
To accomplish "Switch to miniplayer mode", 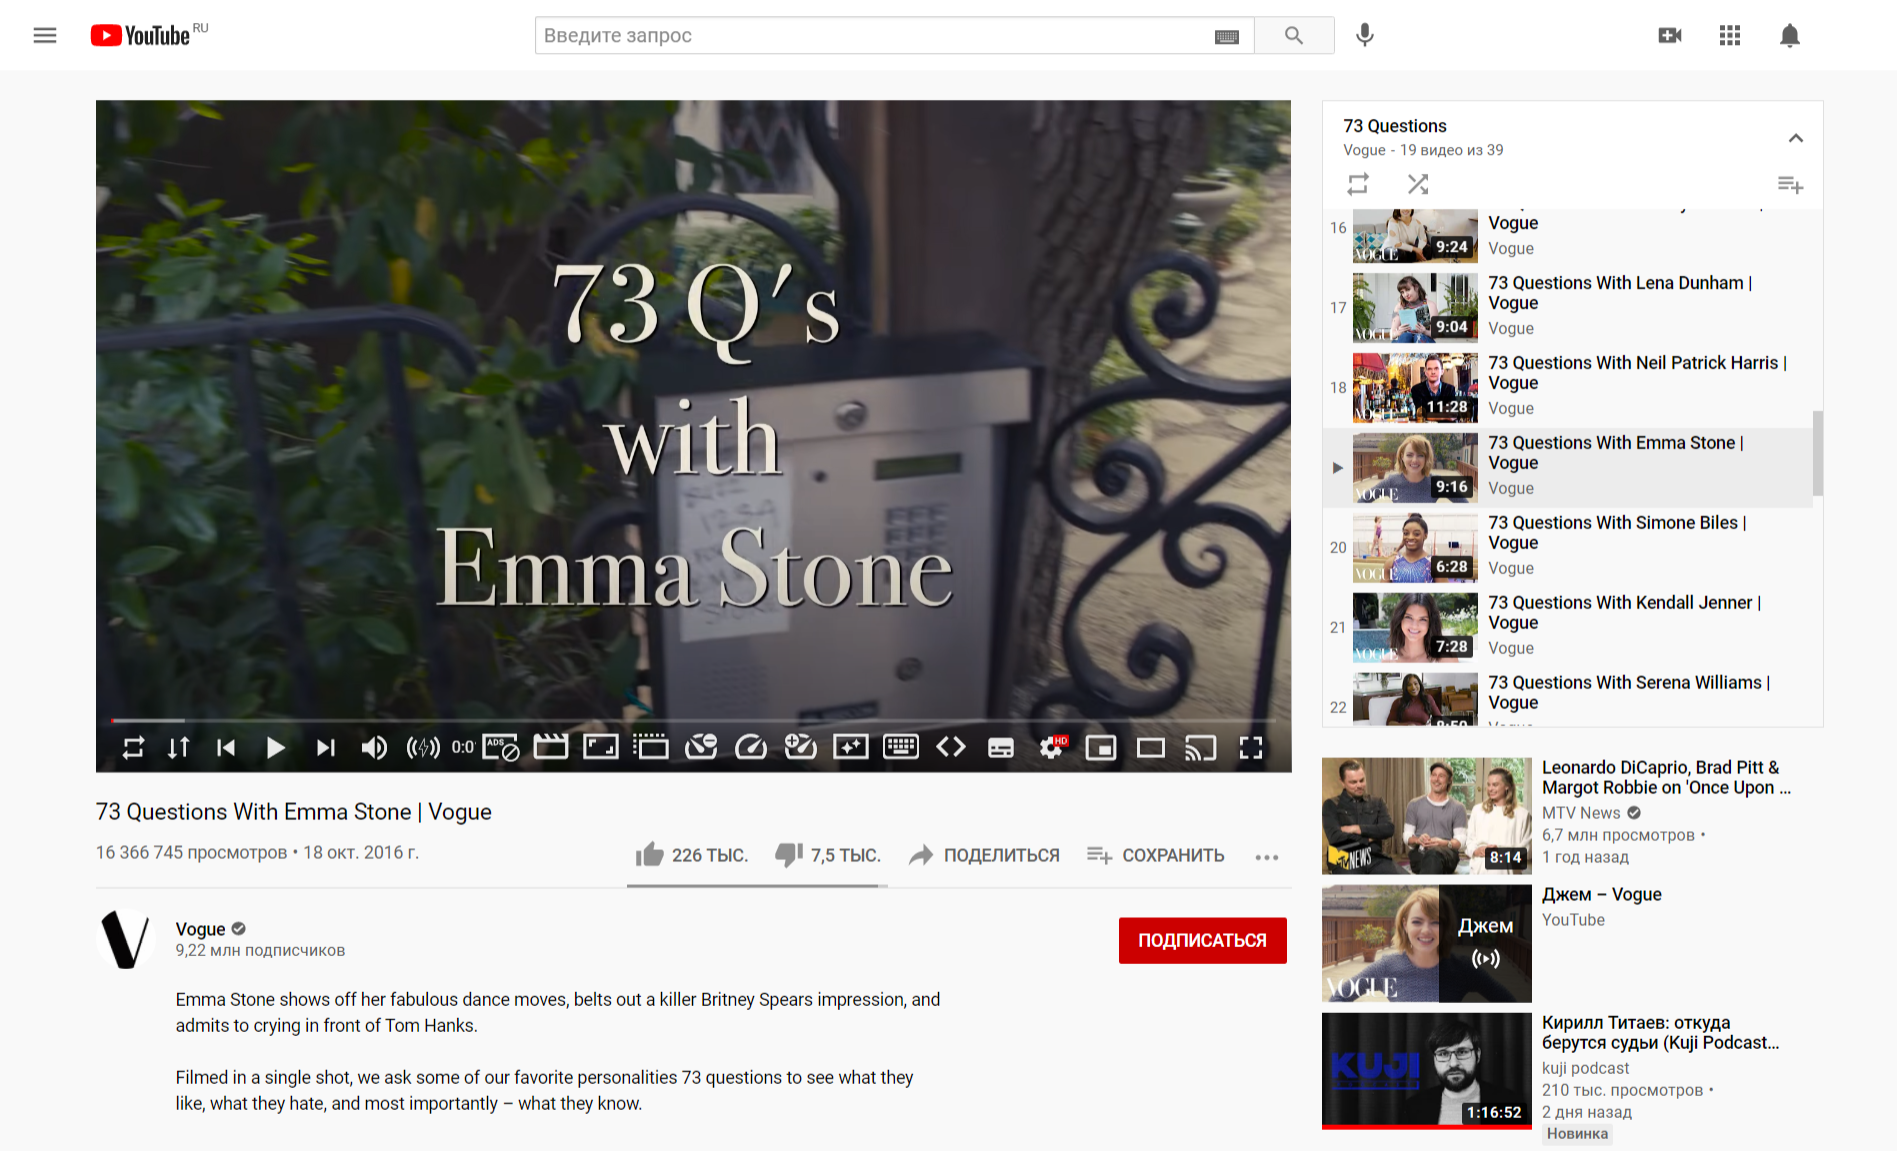I will pos(1101,748).
